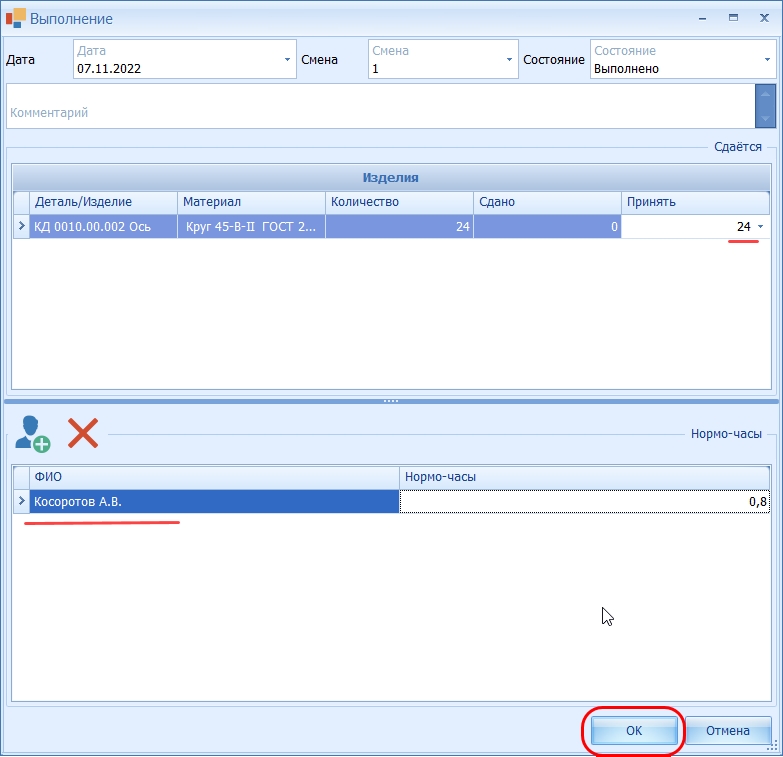The image size is (783, 757).
Task: Click the Отмена button
Action: click(x=728, y=731)
